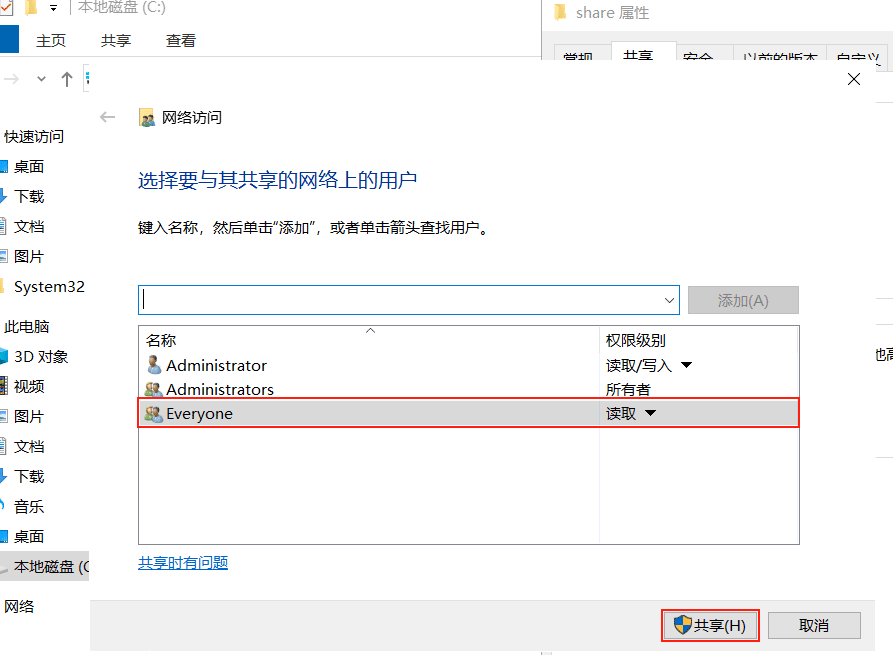Select 本地磁盘 (C:) in navigation pane

[44, 566]
